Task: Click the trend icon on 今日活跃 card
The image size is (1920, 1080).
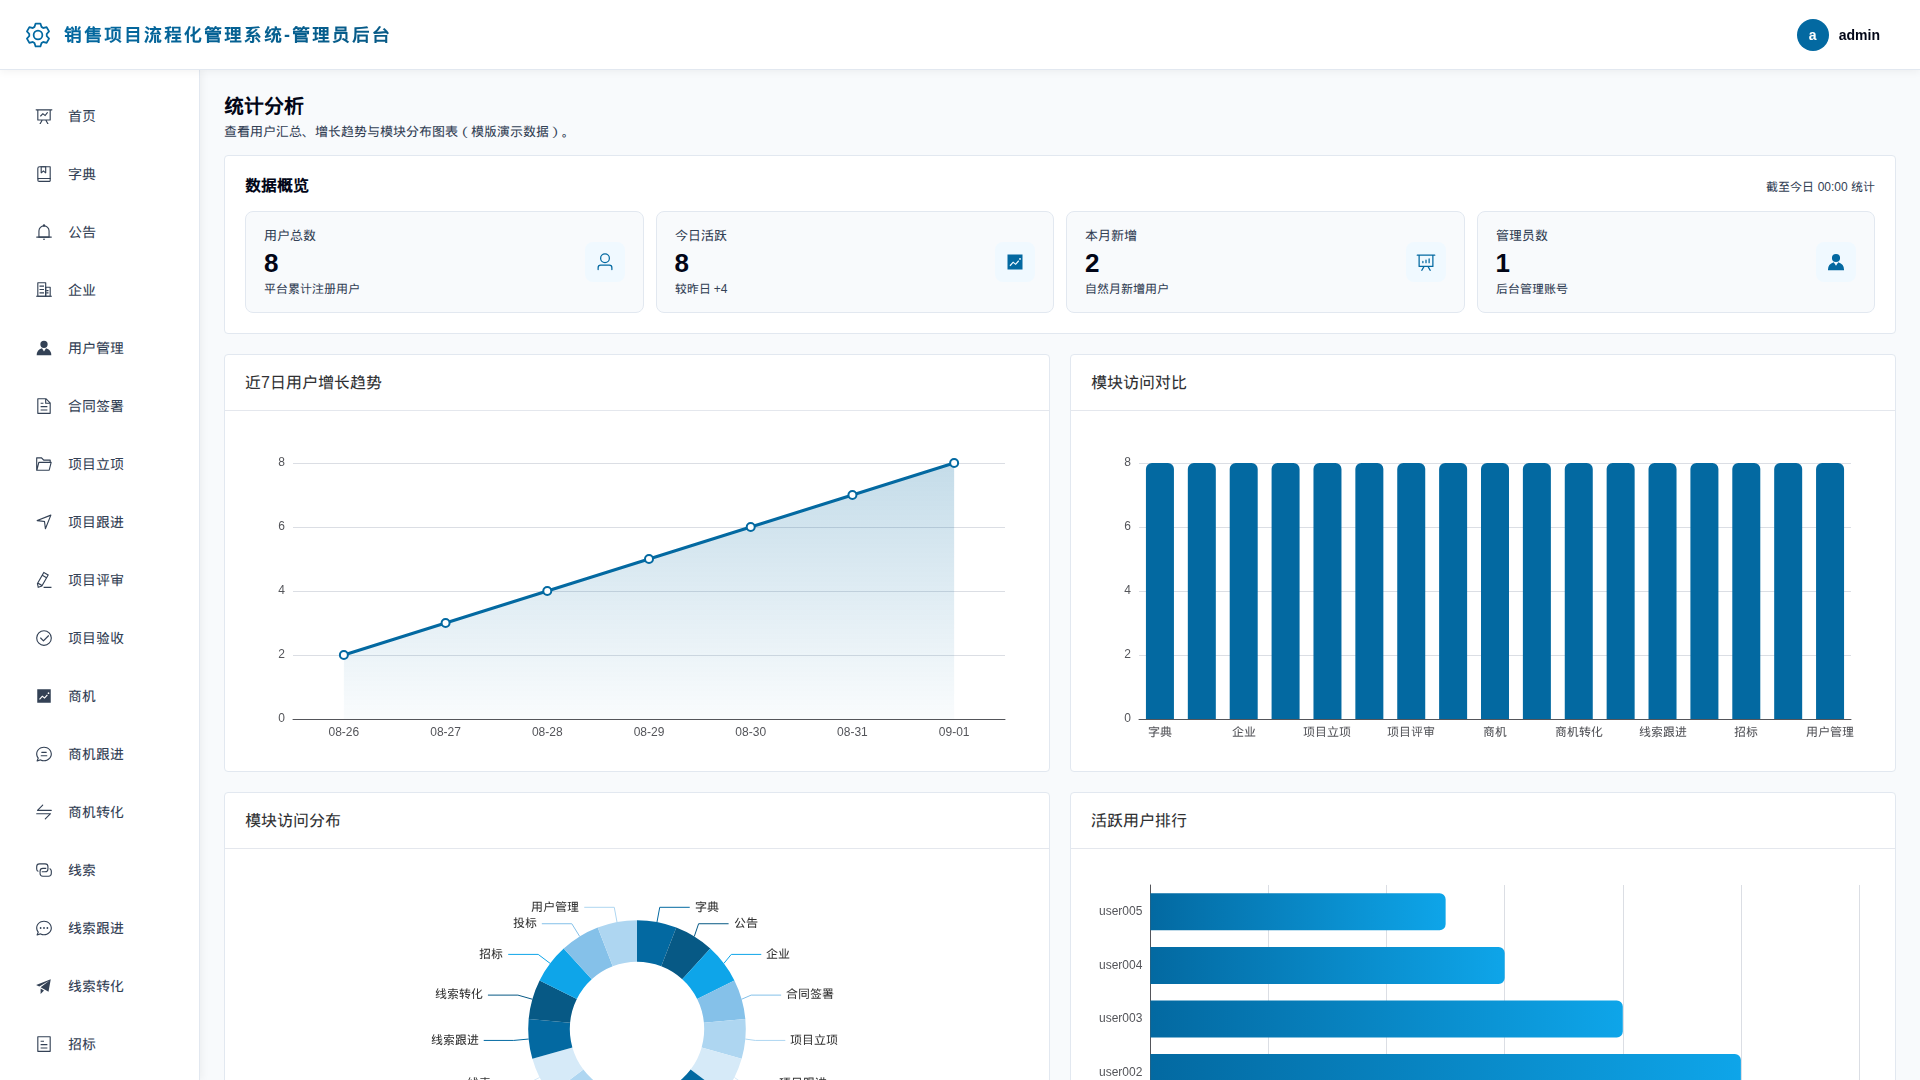Action: (x=1015, y=262)
